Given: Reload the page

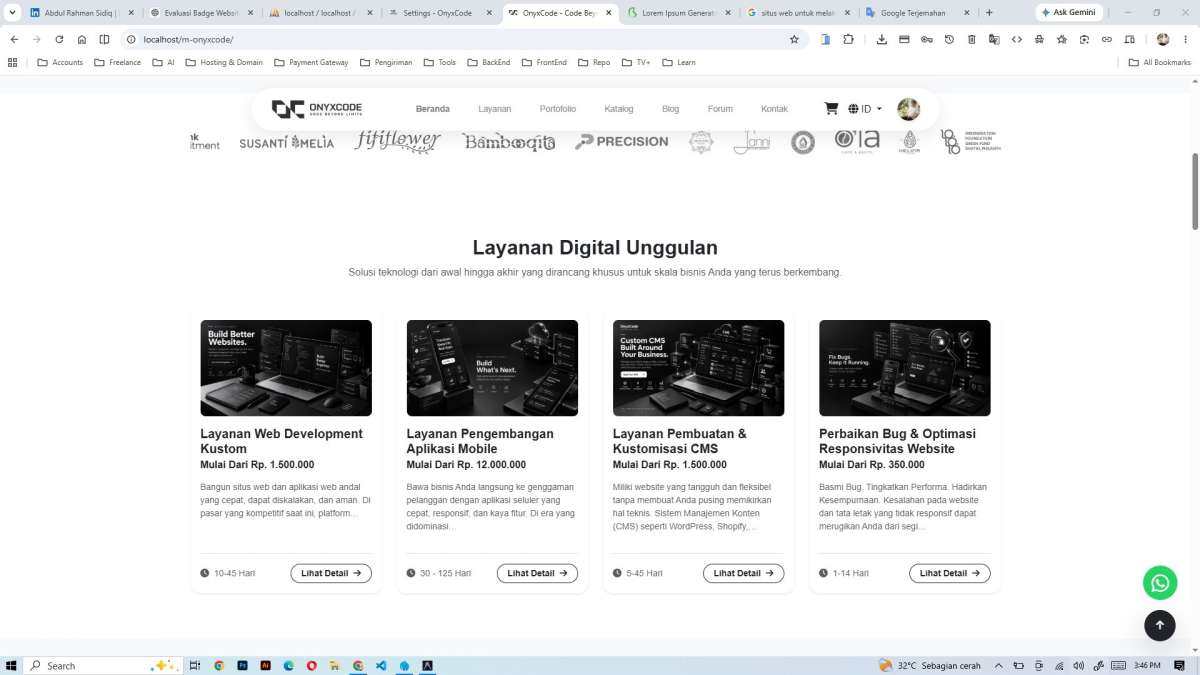Looking at the screenshot, I should [x=59, y=39].
